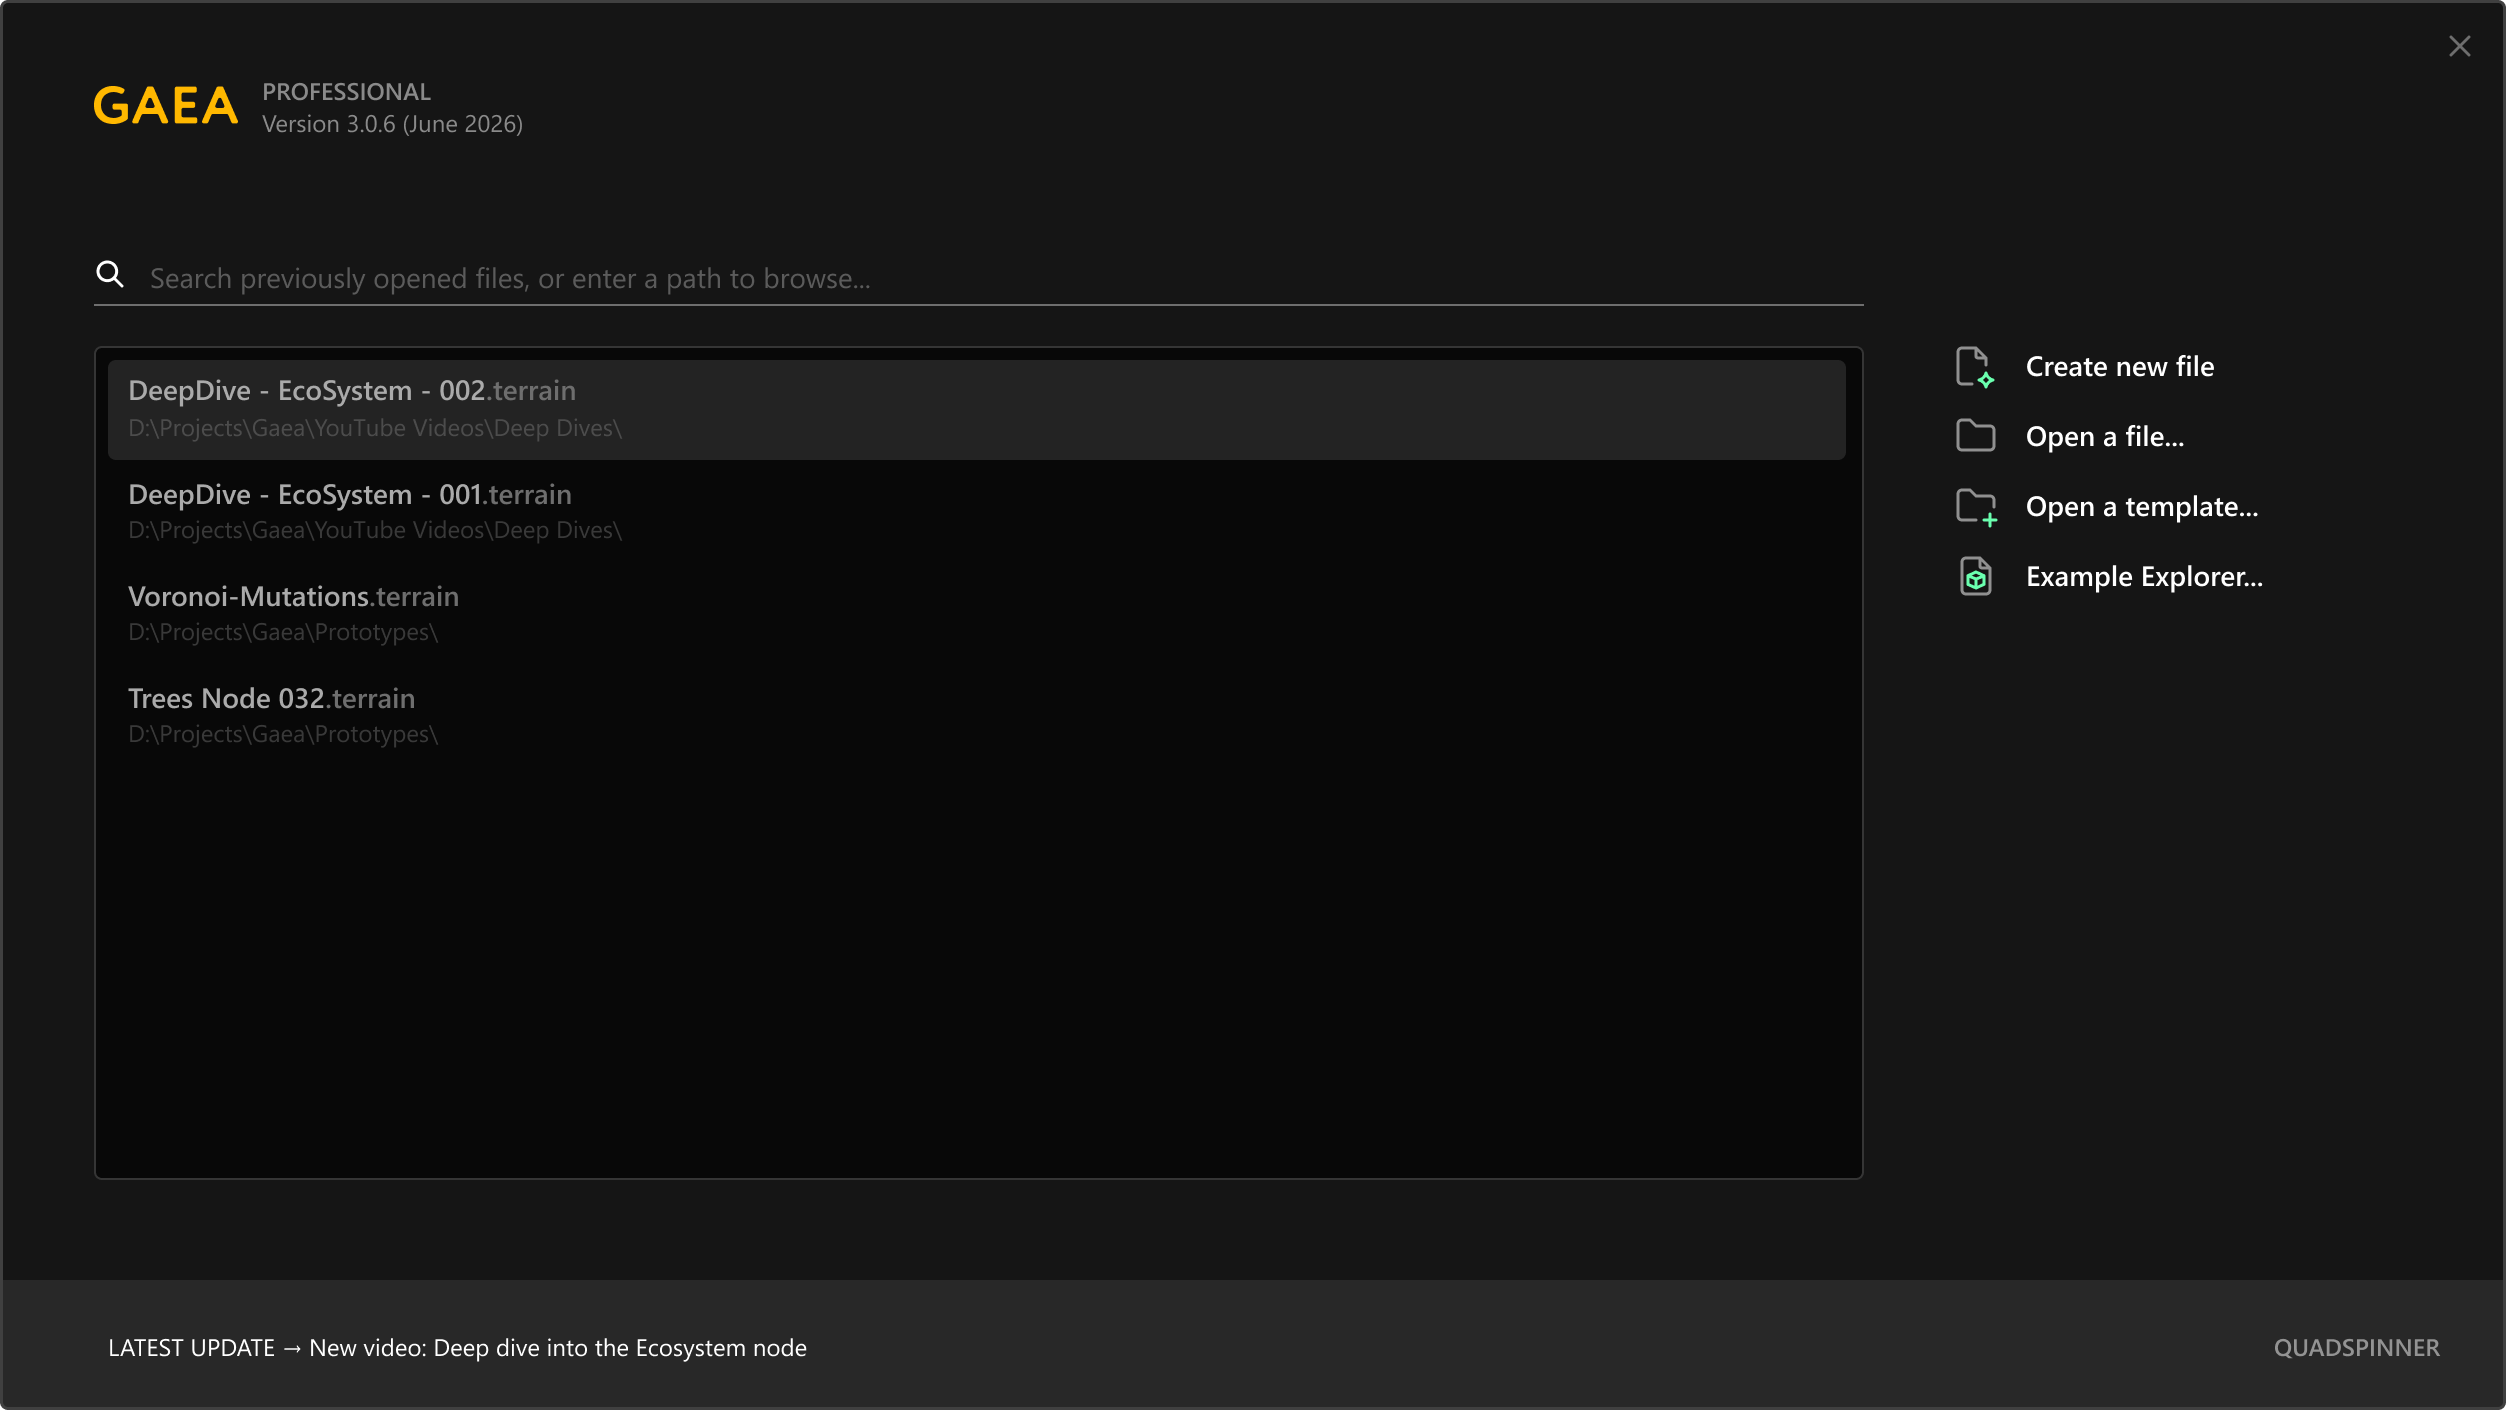Click the Create new file label
This screenshot has width=2506, height=1410.
coord(2119,367)
